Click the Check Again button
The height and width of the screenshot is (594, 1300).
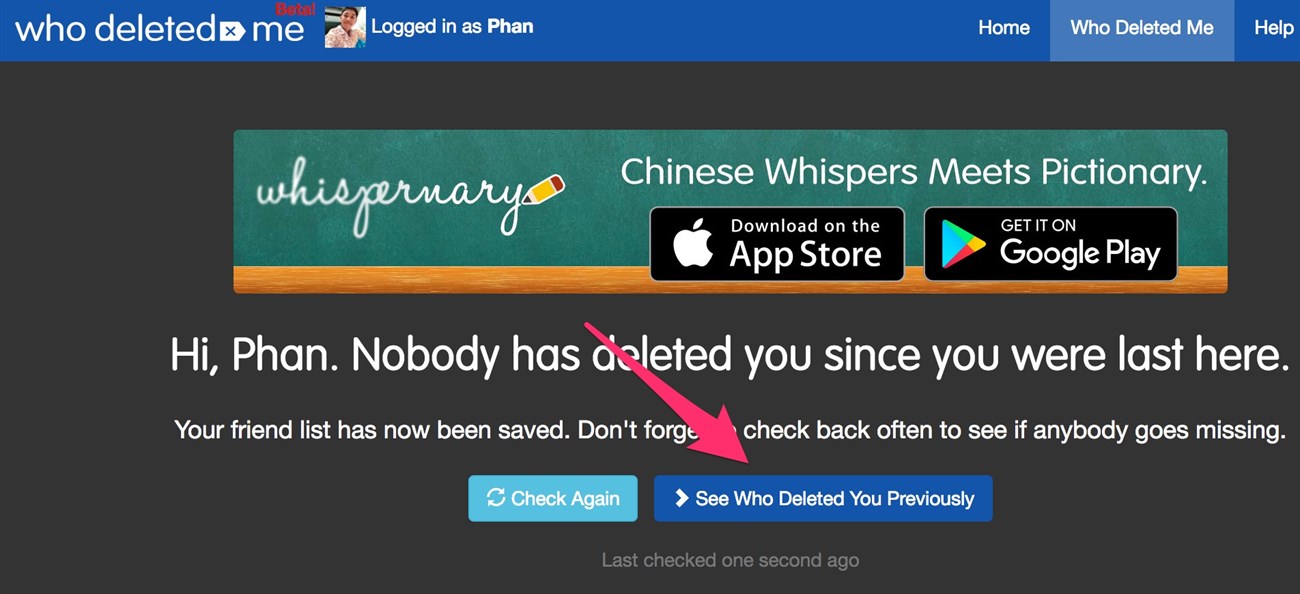pyautogui.click(x=553, y=498)
